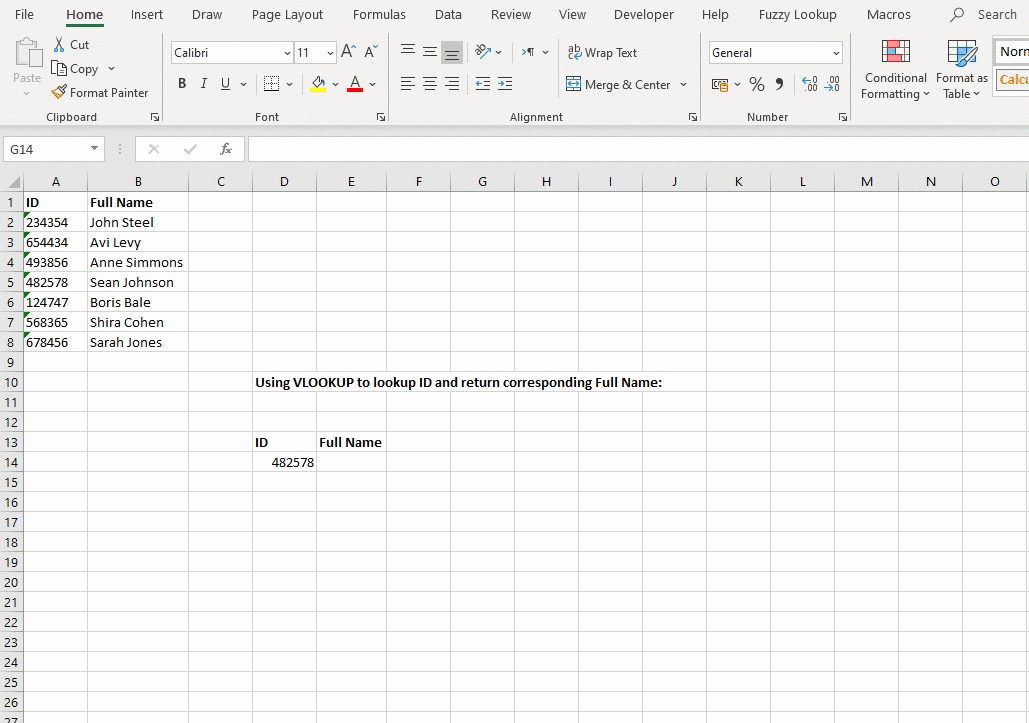Click the Increase Font Size icon

348,52
